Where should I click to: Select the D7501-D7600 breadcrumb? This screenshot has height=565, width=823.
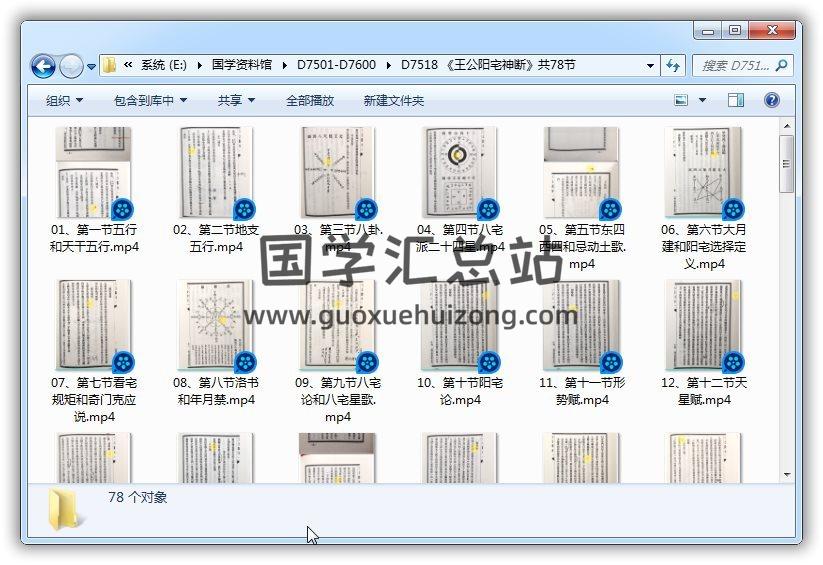(x=336, y=65)
